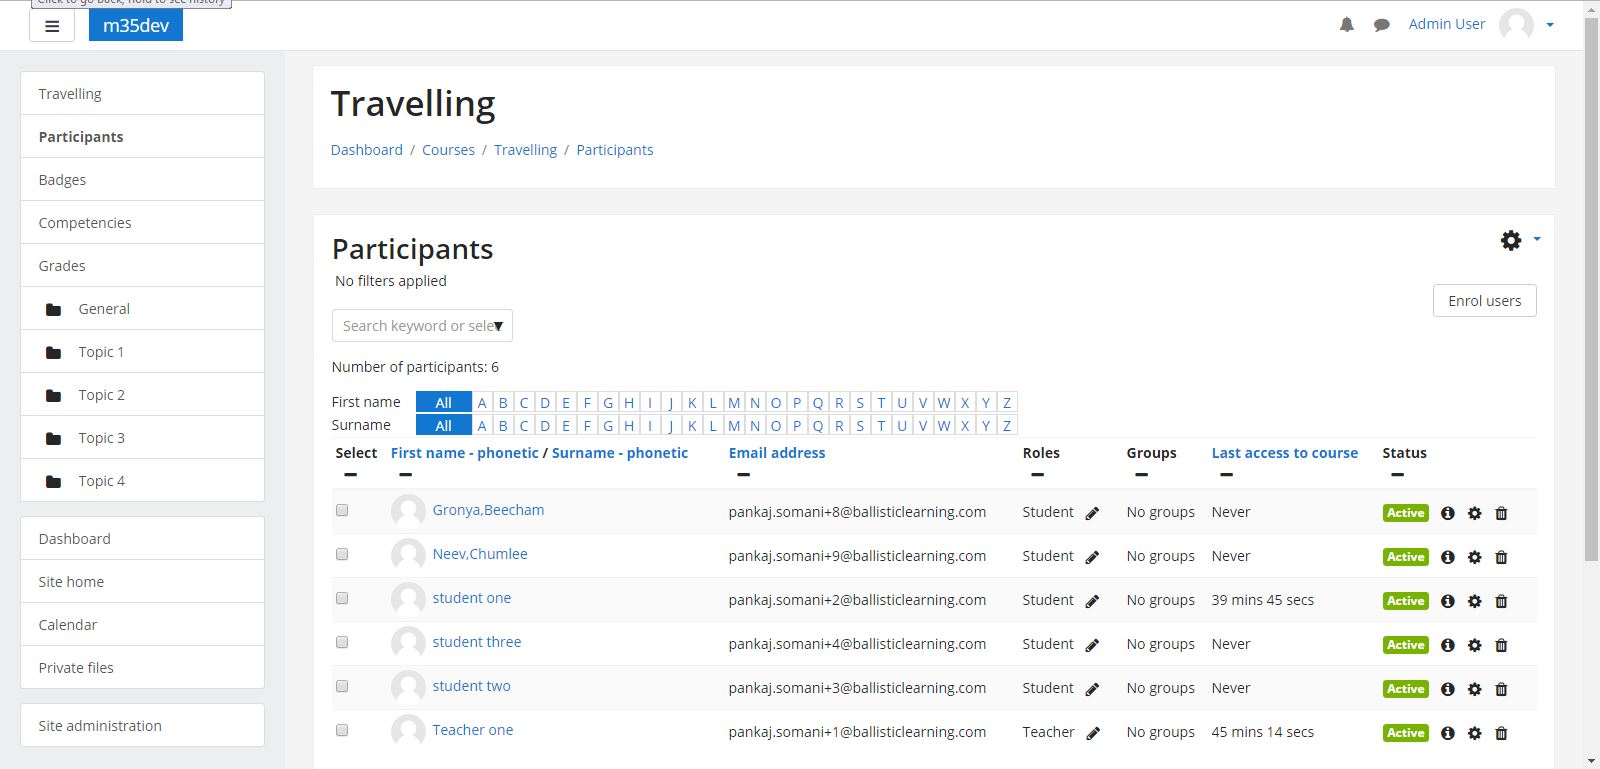Image resolution: width=1600 pixels, height=769 pixels.
Task: Sort by Email address column header
Action: tap(777, 453)
